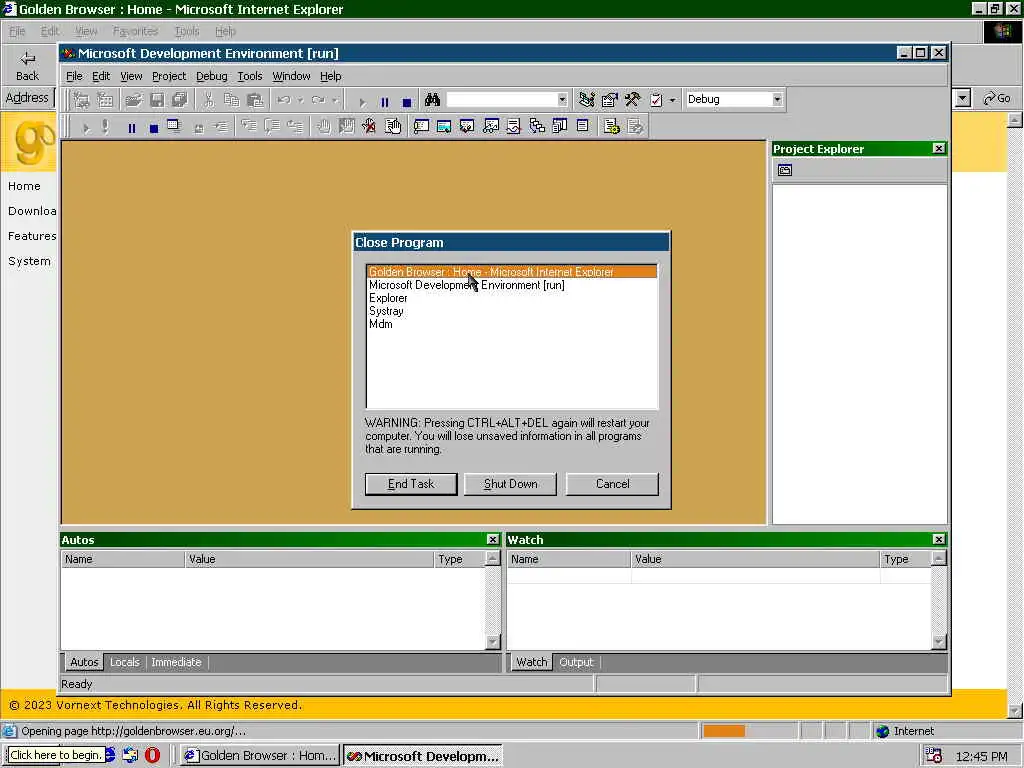
Task: Click the Add Item toolbar icon
Action: [104, 100]
